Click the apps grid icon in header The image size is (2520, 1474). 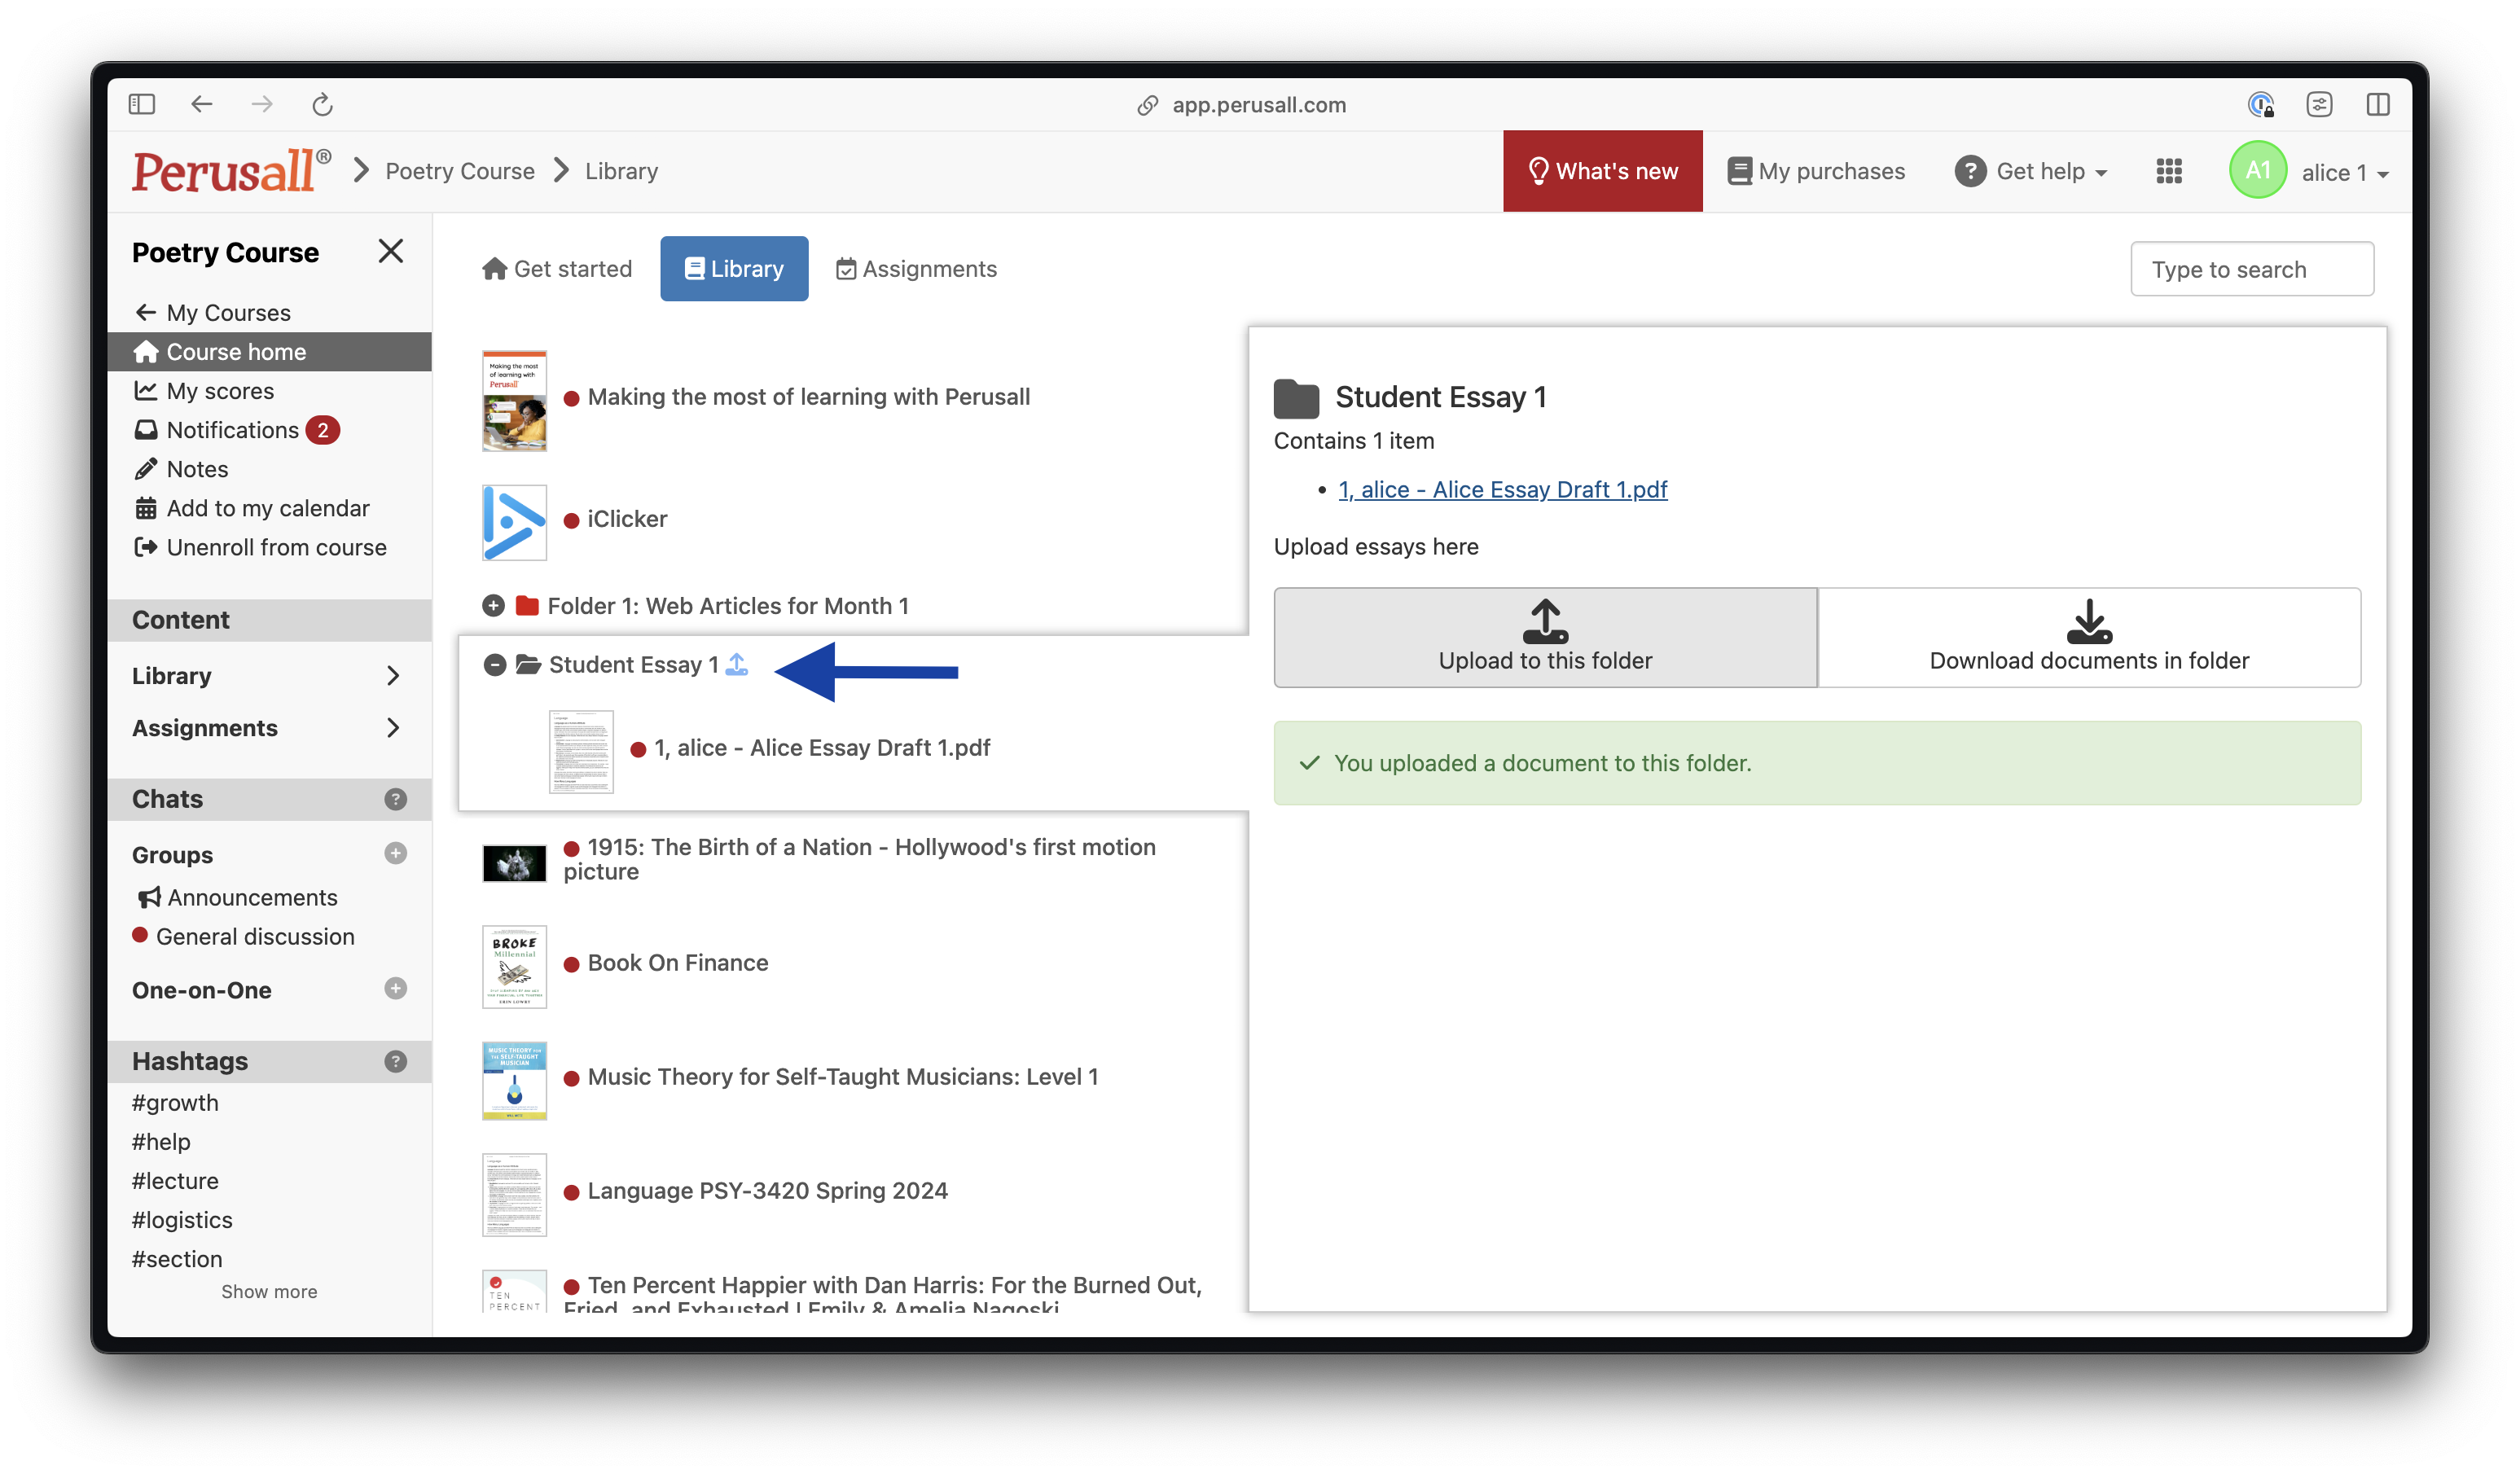click(x=2168, y=171)
